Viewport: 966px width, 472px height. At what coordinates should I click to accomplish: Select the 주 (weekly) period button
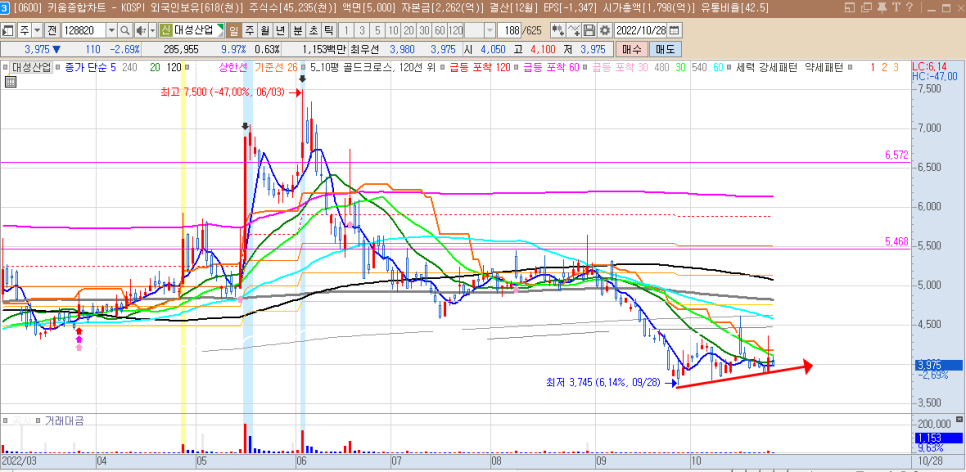(x=250, y=30)
